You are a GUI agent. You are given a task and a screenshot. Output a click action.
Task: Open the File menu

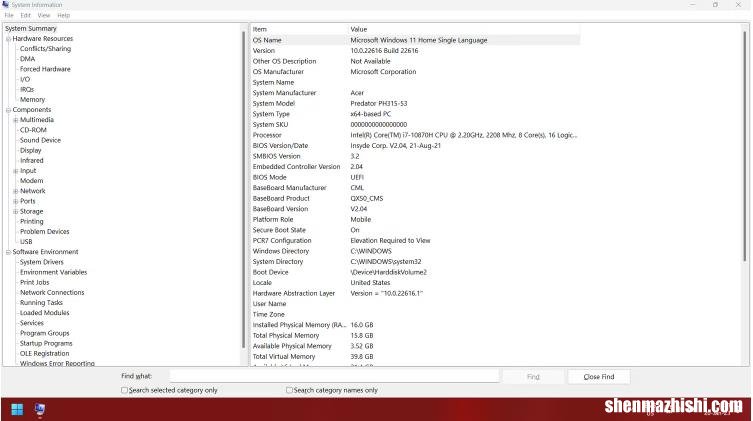[x=9, y=15]
